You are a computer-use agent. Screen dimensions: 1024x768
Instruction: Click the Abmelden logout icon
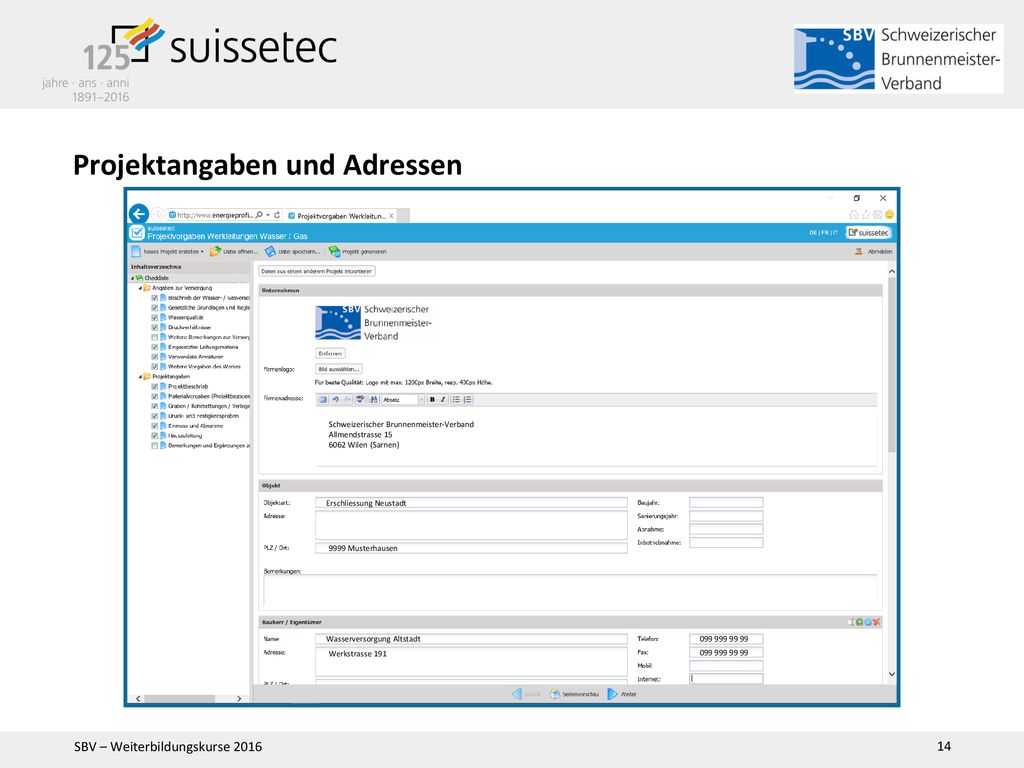pyautogui.click(x=859, y=251)
